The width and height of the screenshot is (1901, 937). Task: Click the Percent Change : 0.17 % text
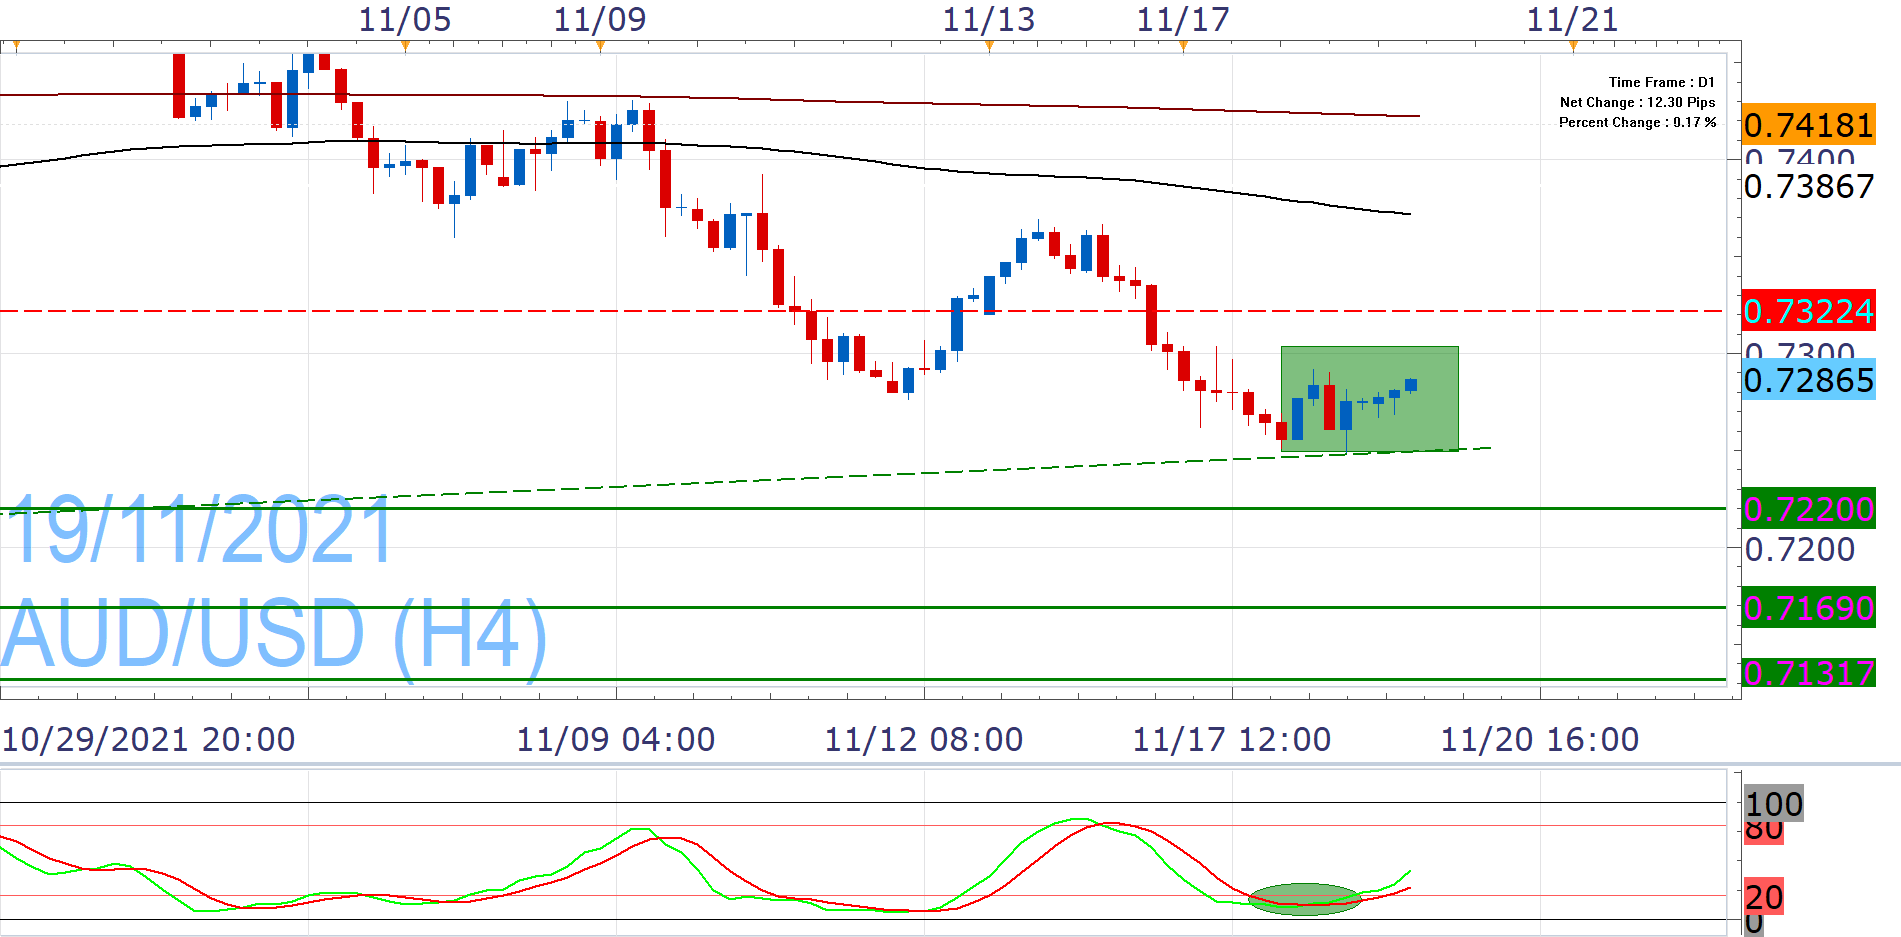[1637, 122]
